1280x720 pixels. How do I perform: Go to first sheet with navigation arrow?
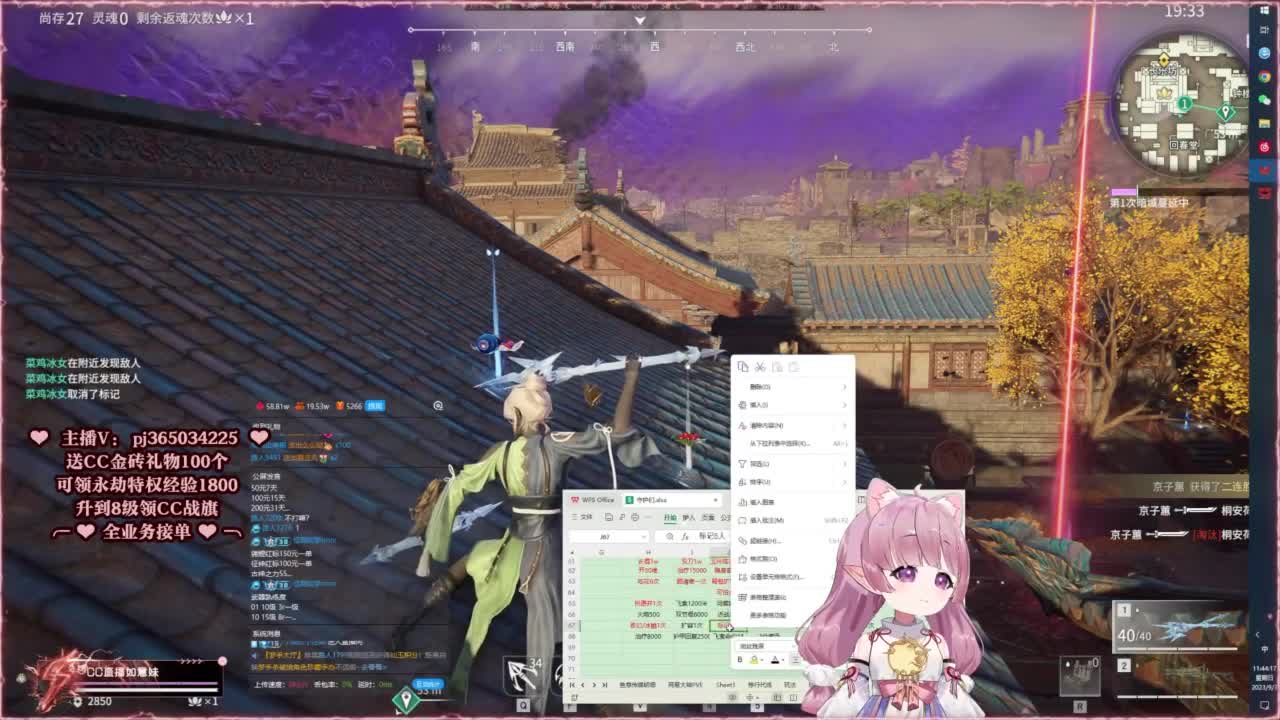pos(572,685)
